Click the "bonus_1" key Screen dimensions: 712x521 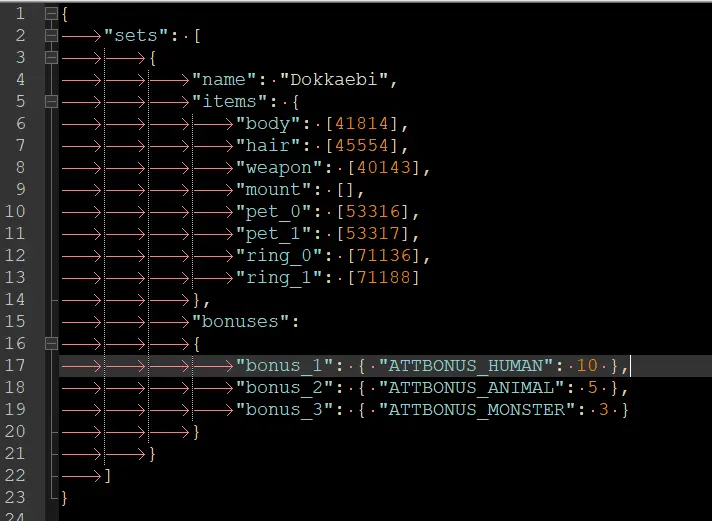(x=285, y=366)
